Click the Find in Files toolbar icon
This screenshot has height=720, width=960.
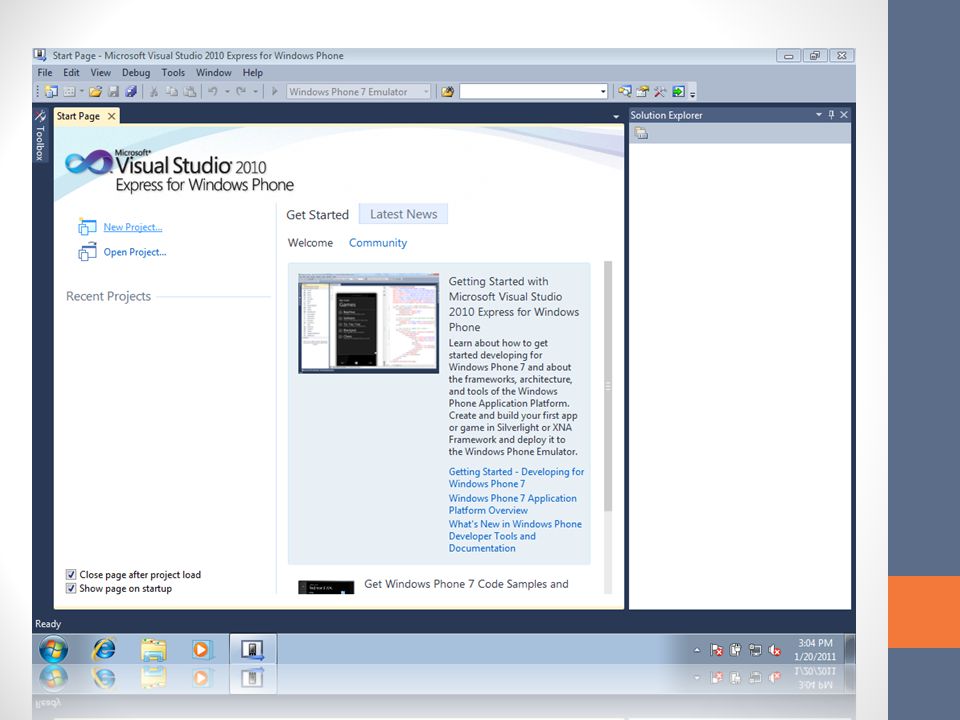(x=448, y=92)
